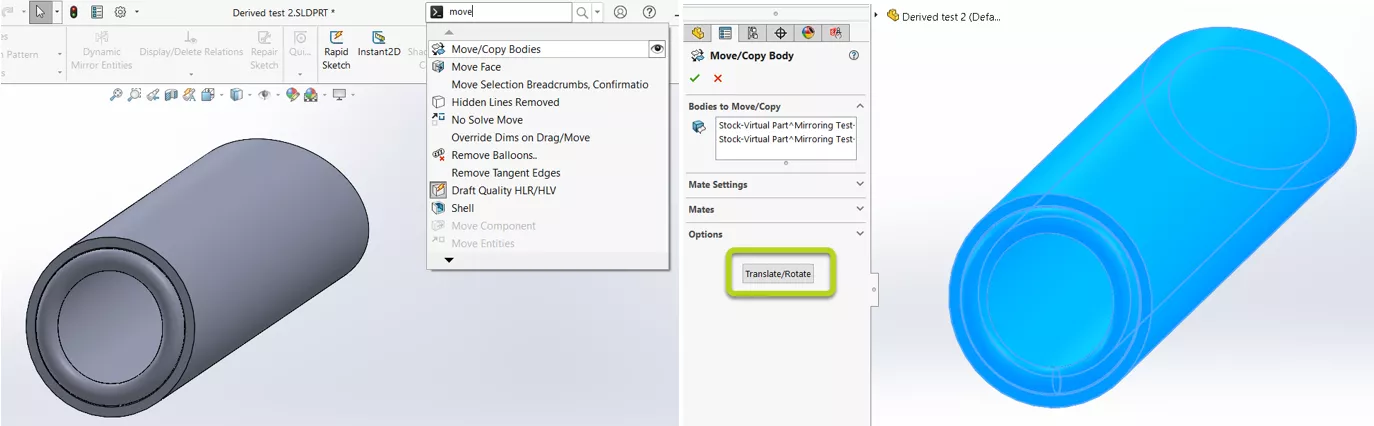Switch to the FeatureManager tab icon
Image resolution: width=1374 pixels, height=426 pixels.
pos(698,33)
